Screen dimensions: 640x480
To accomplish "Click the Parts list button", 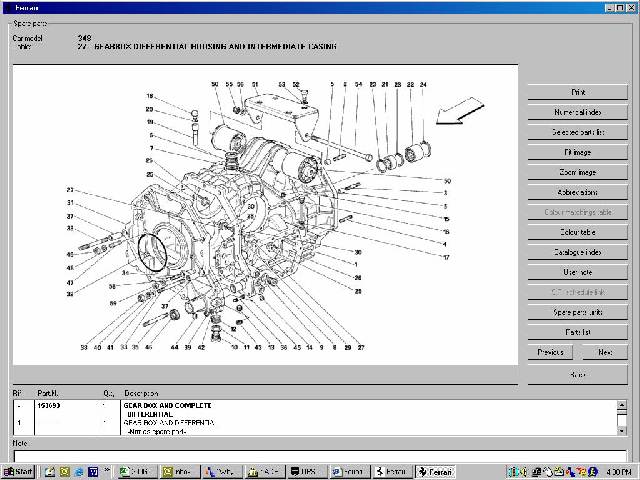I will point(578,332).
